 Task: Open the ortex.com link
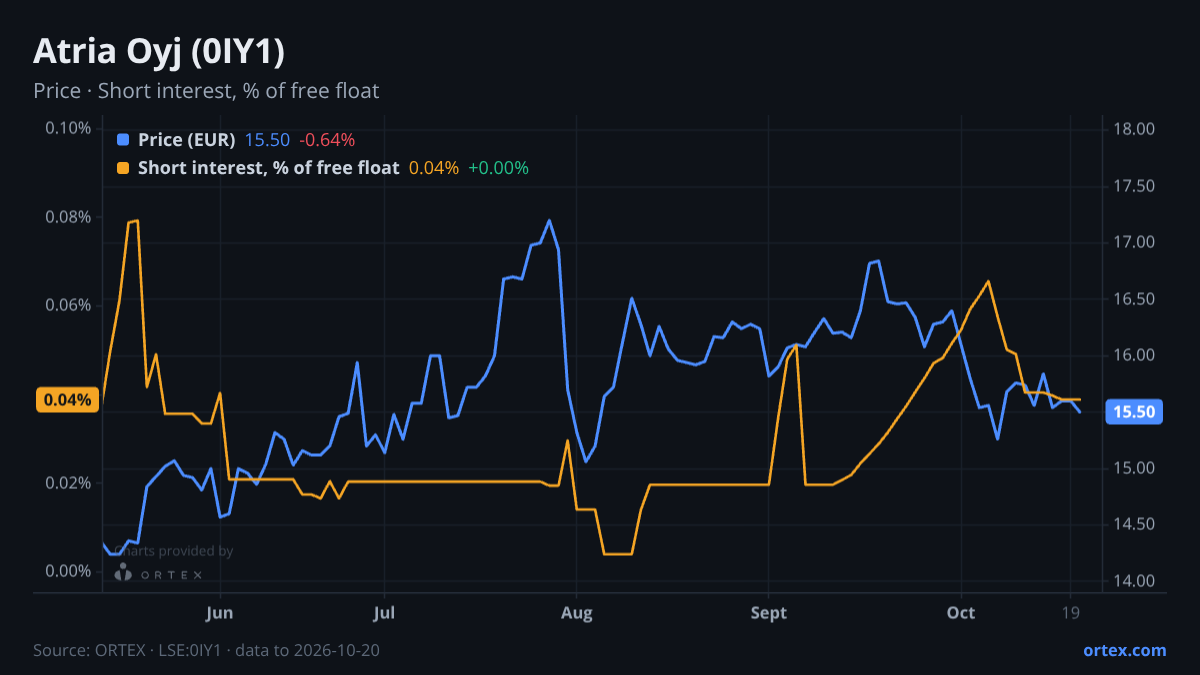[1124, 650]
